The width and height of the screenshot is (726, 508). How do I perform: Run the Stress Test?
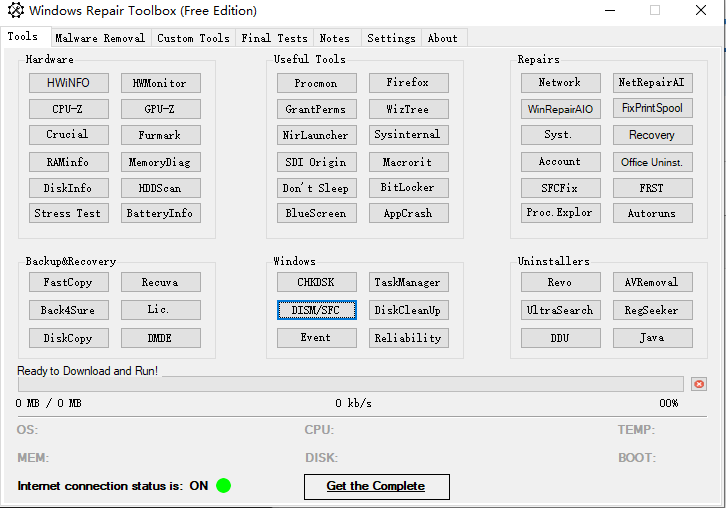(x=69, y=213)
